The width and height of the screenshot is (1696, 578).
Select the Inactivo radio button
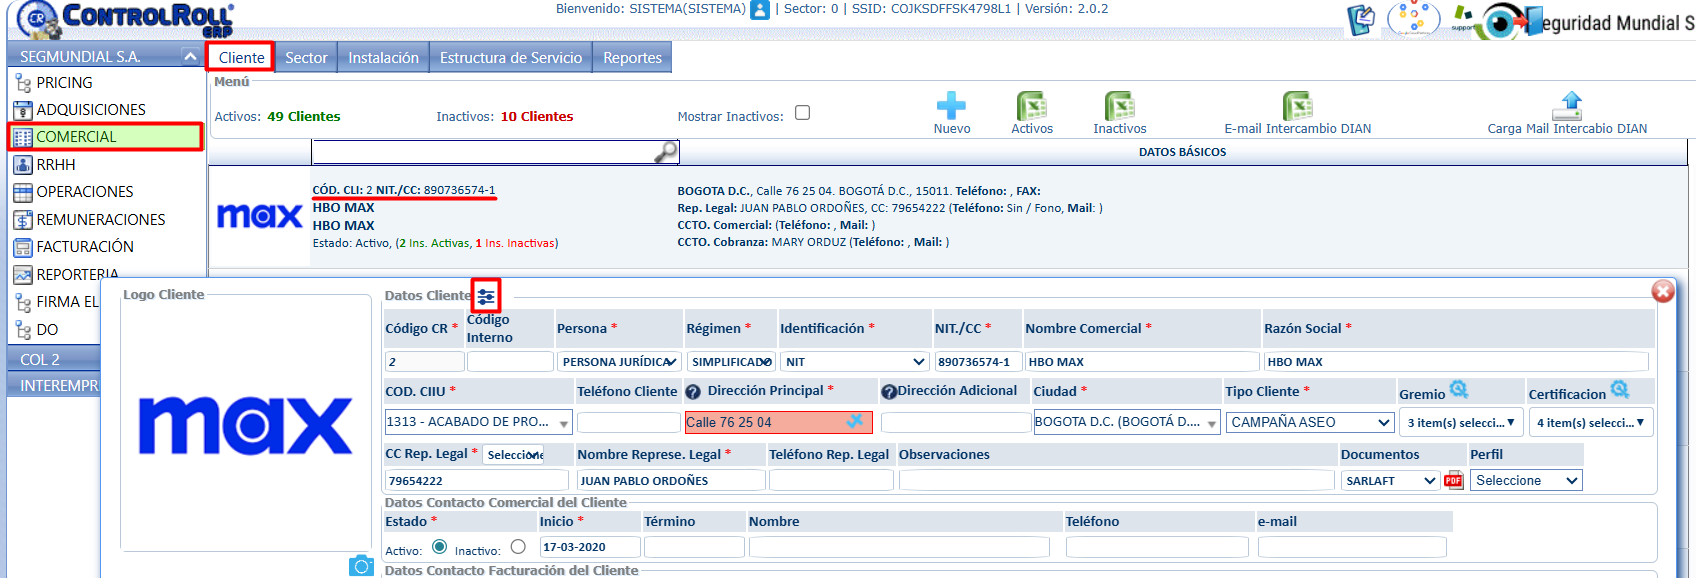point(518,547)
